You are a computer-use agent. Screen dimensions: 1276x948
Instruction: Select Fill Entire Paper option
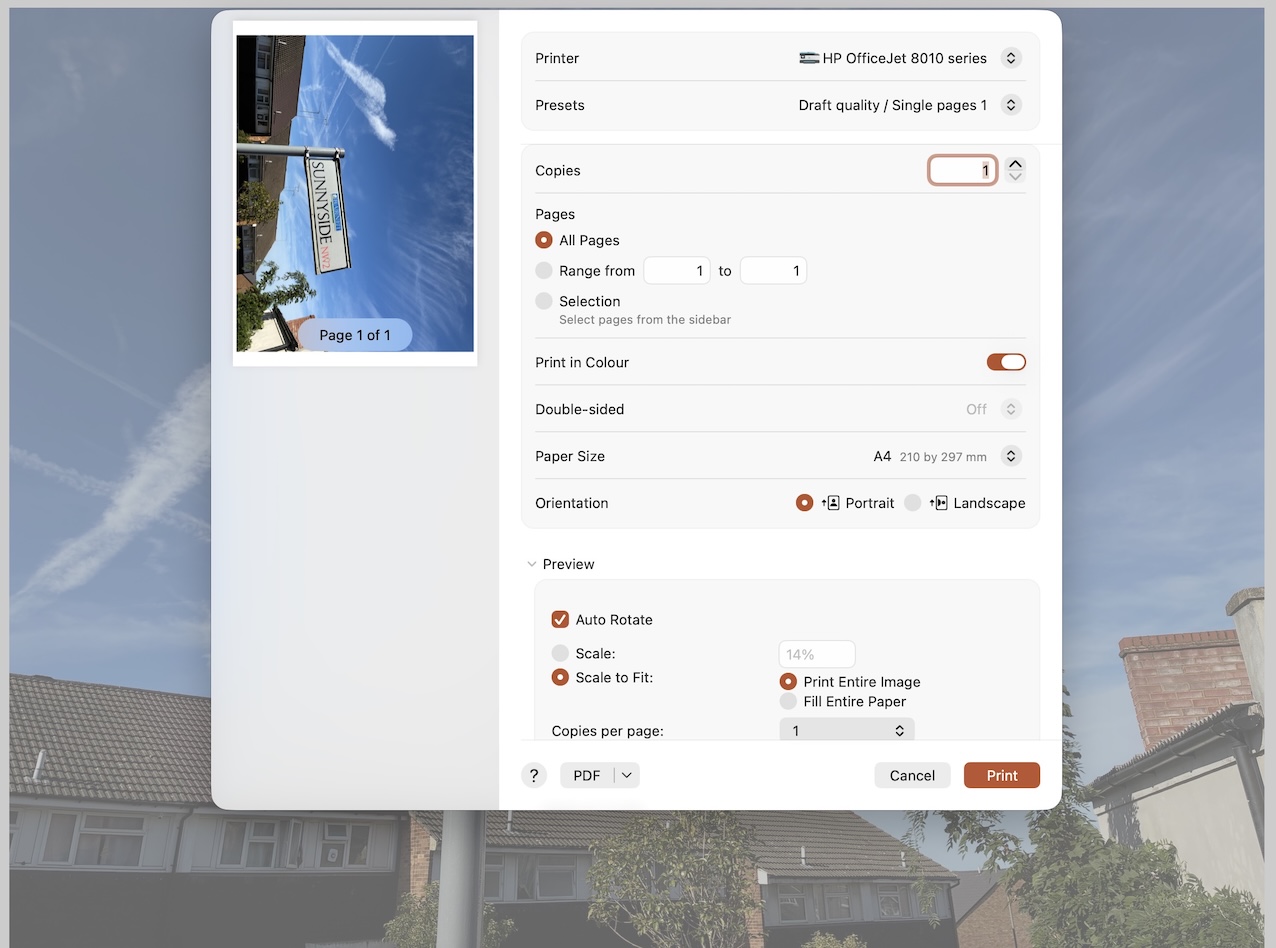point(788,701)
